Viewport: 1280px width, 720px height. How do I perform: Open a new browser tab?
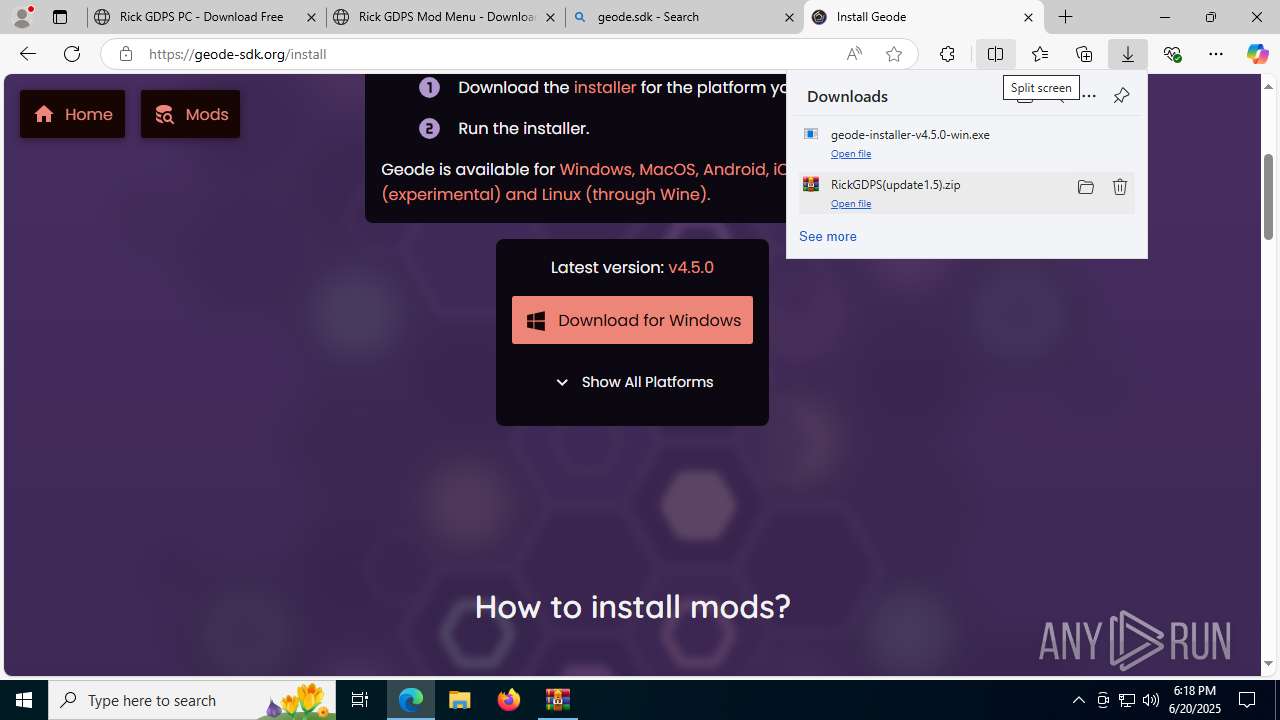pyautogui.click(x=1066, y=17)
